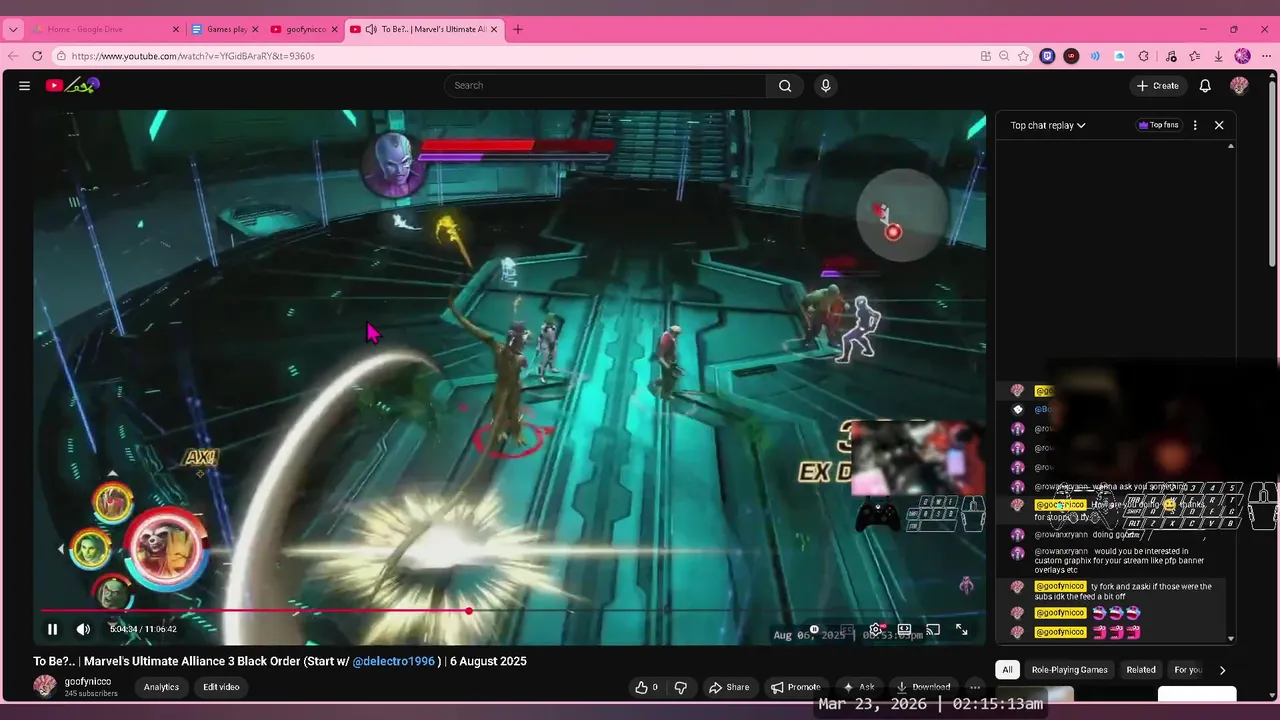Select the All filter chip
The width and height of the screenshot is (1280, 720).
click(1007, 670)
